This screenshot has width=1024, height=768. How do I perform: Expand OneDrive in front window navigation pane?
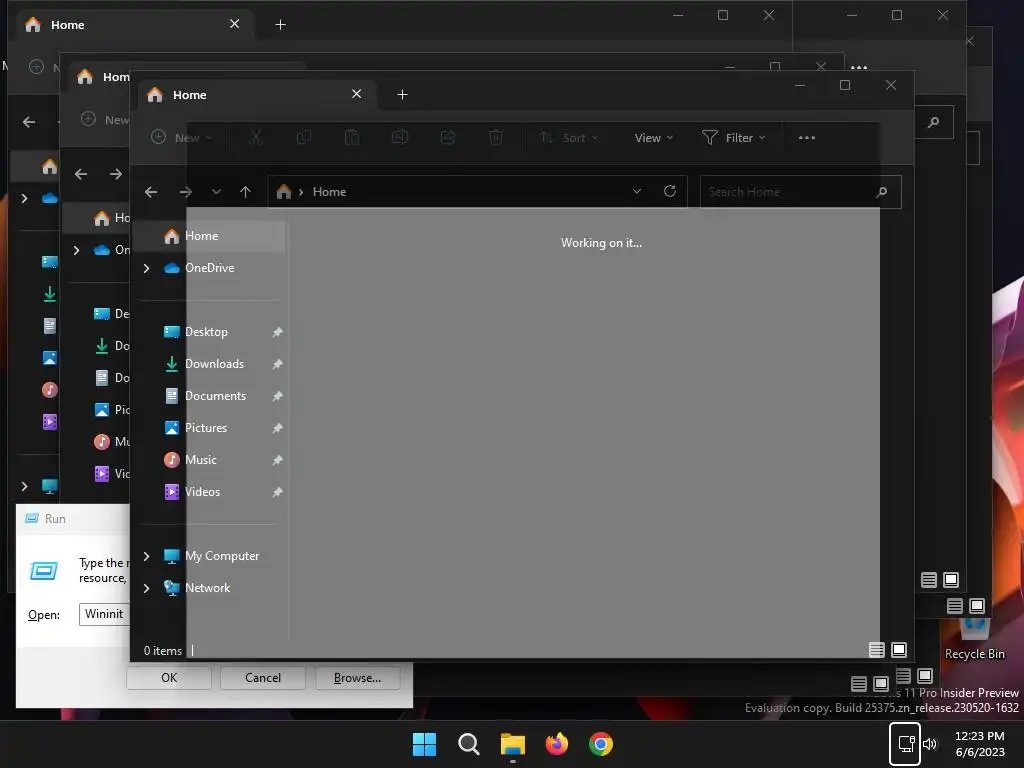coord(146,268)
